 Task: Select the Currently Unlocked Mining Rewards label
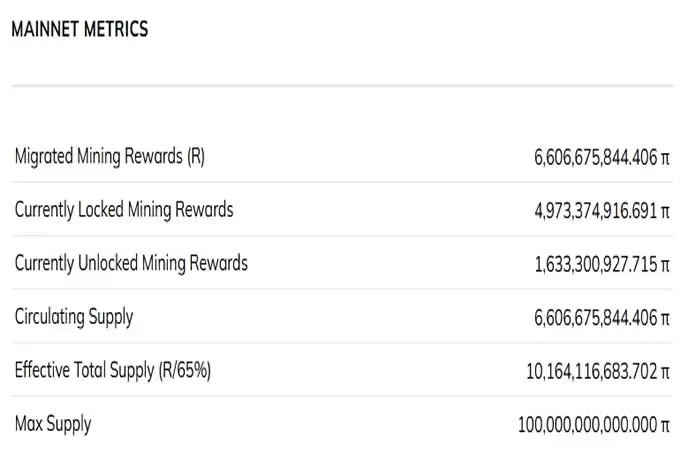point(131,263)
